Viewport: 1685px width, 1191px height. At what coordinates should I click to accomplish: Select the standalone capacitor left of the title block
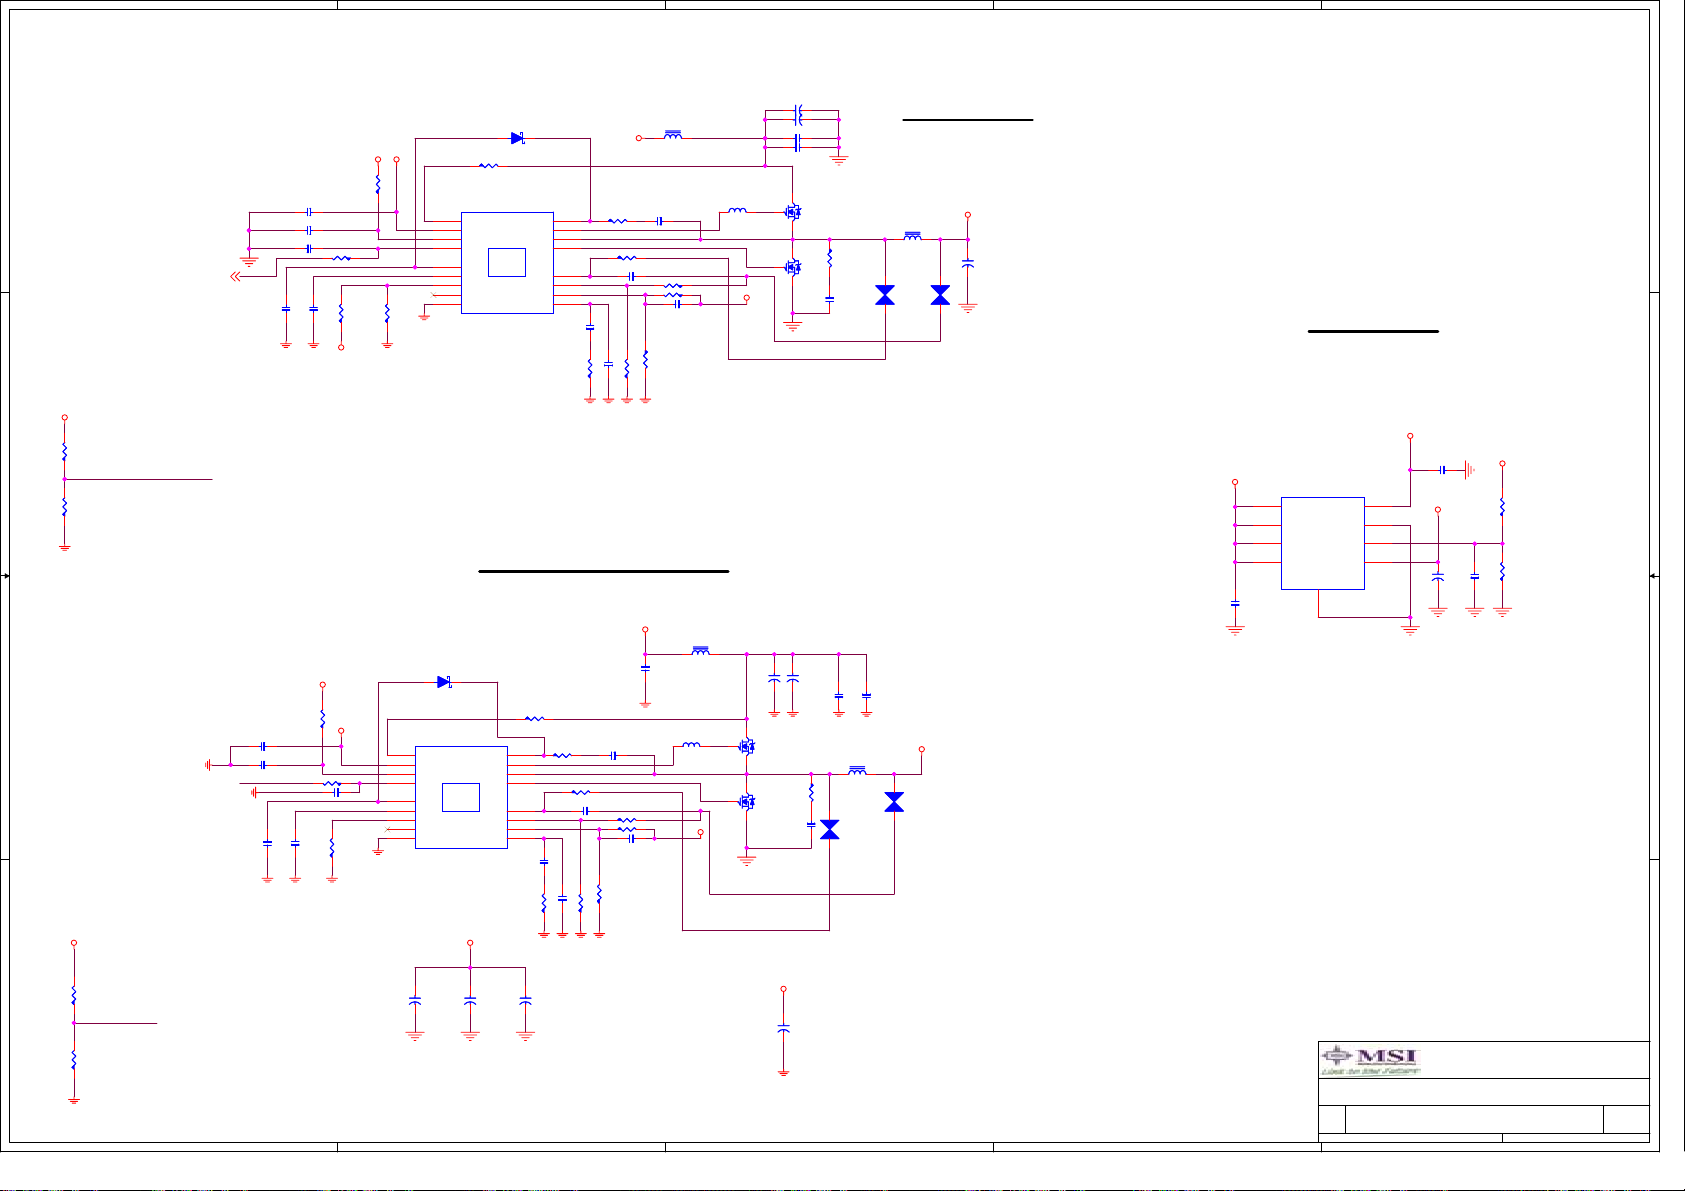click(x=783, y=1027)
